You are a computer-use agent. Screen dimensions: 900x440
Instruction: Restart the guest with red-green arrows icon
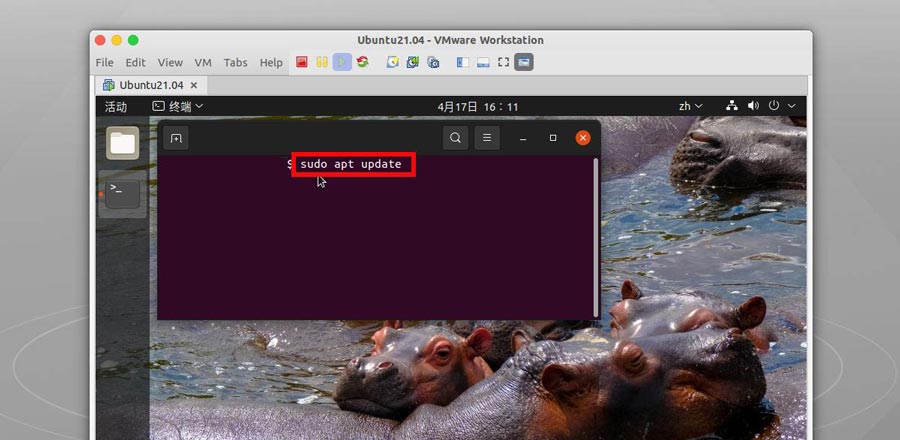point(362,62)
